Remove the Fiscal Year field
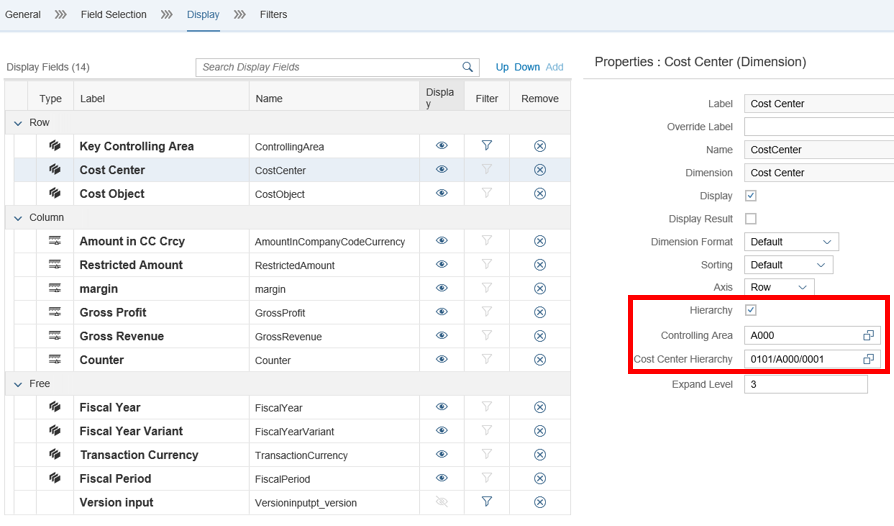Image resolution: width=894 pixels, height=526 pixels. [x=540, y=407]
